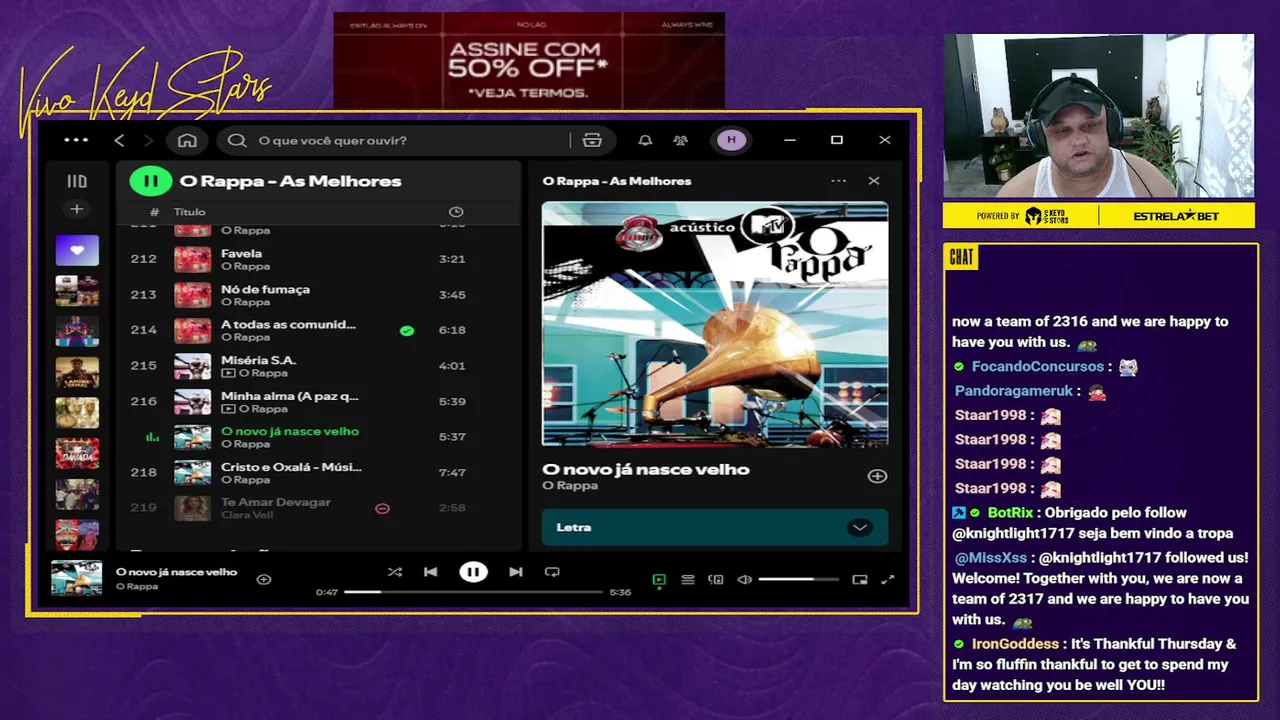Viewport: 1280px width, 720px height.
Task: Open the Friend Activity icon
Action: pos(681,140)
